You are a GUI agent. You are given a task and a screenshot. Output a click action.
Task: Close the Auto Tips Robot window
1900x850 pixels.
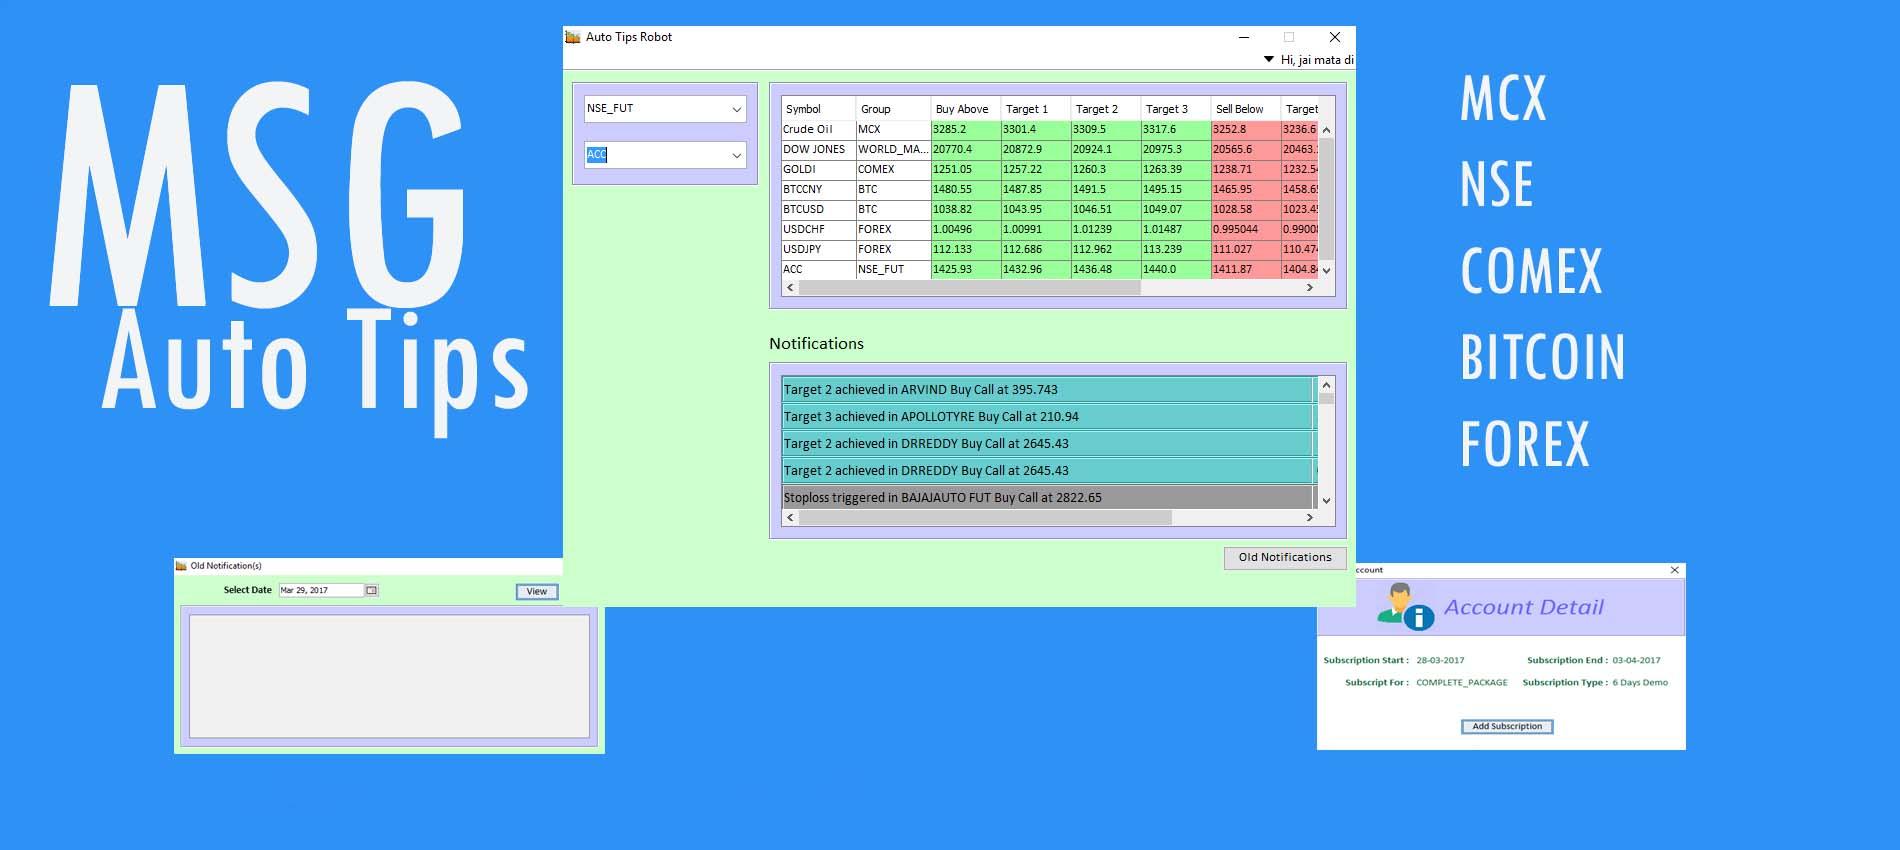click(x=1334, y=37)
